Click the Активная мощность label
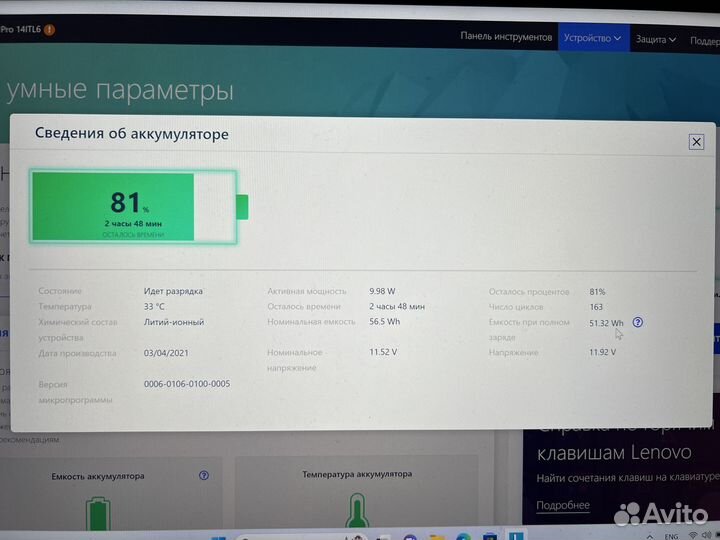The image size is (720, 540). coord(307,291)
